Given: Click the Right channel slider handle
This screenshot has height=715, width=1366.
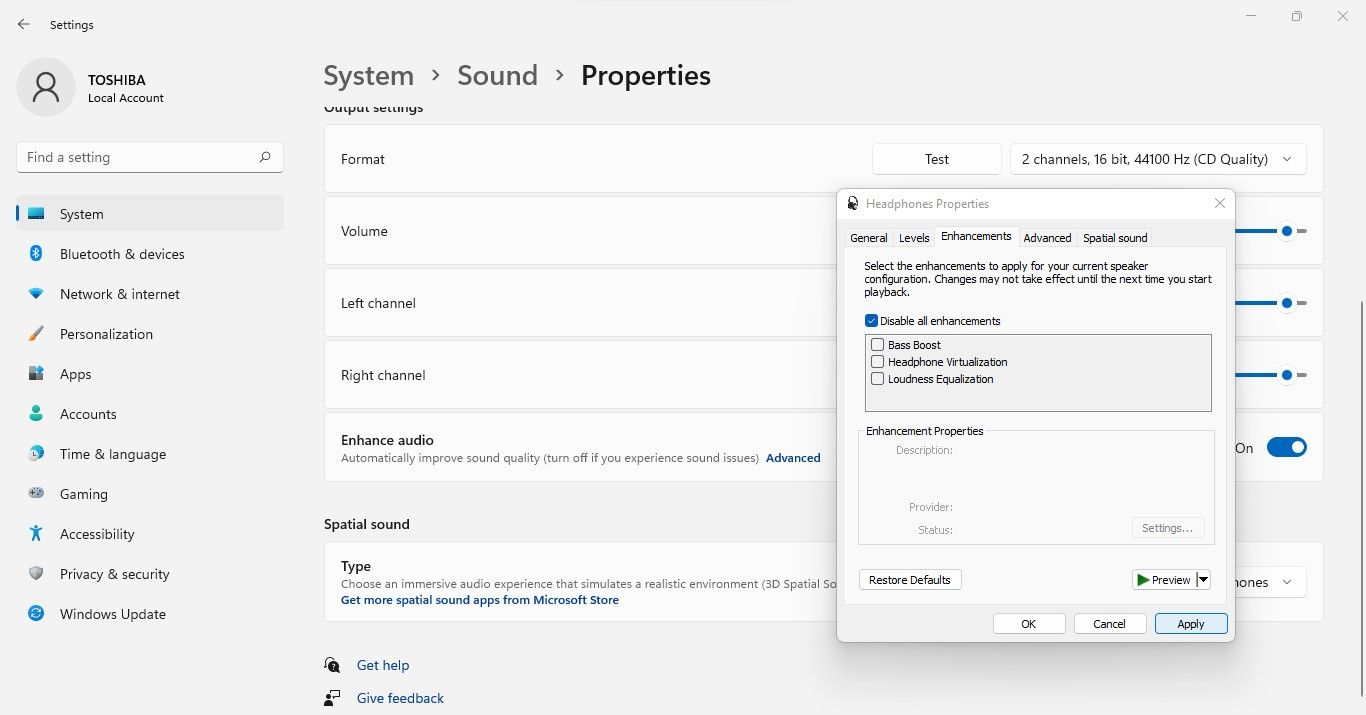Looking at the screenshot, I should (x=1287, y=375).
